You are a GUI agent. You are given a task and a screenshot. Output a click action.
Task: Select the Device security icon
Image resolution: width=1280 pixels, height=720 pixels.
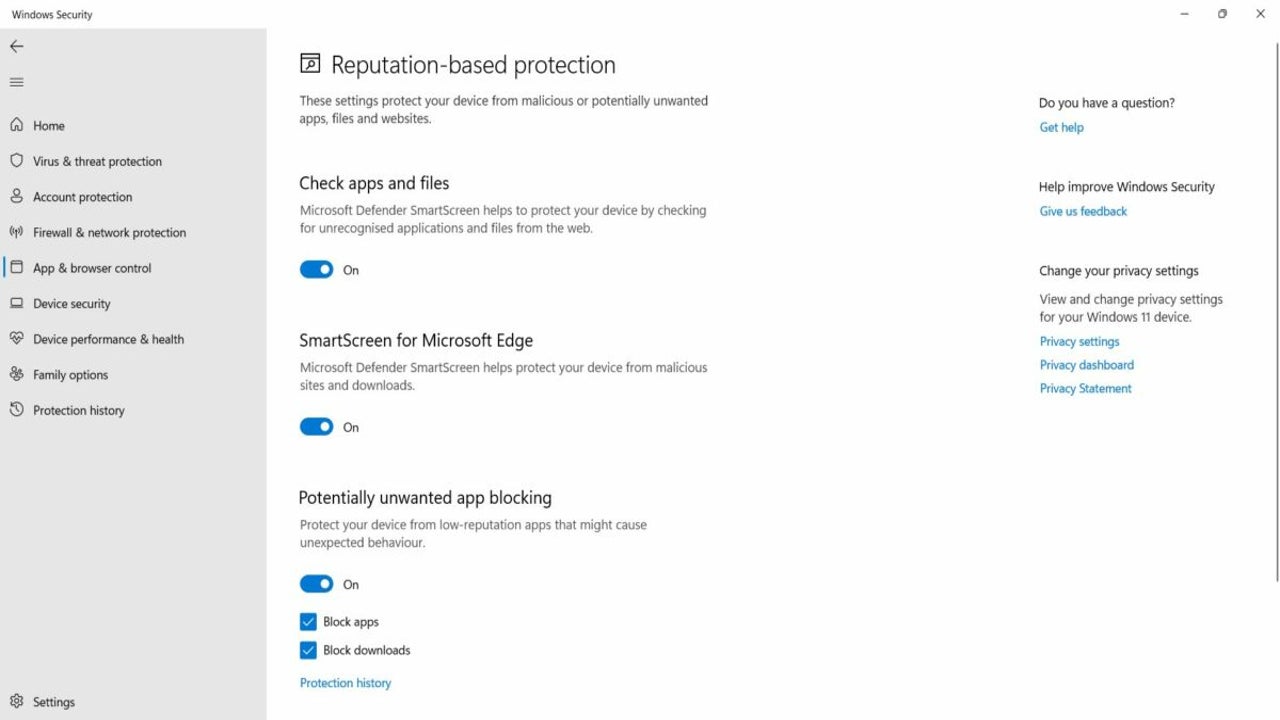click(x=17, y=303)
